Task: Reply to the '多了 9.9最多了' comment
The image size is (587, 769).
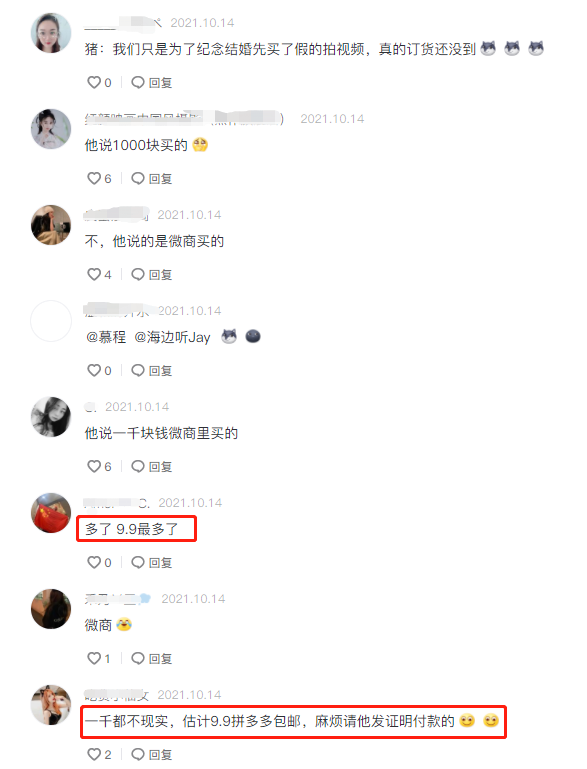Action: pos(152,563)
